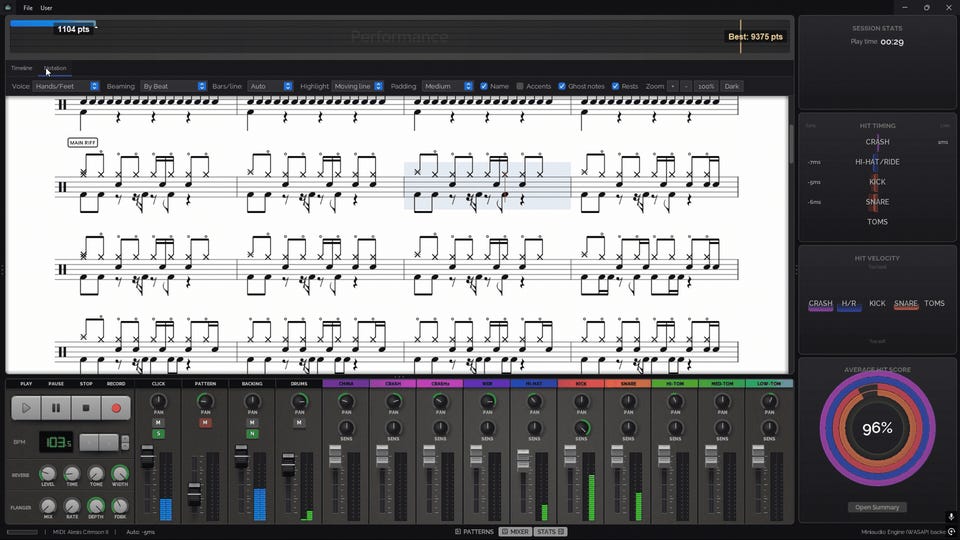960x540 pixels.
Task: Select the Notation tab
Action: 55,68
